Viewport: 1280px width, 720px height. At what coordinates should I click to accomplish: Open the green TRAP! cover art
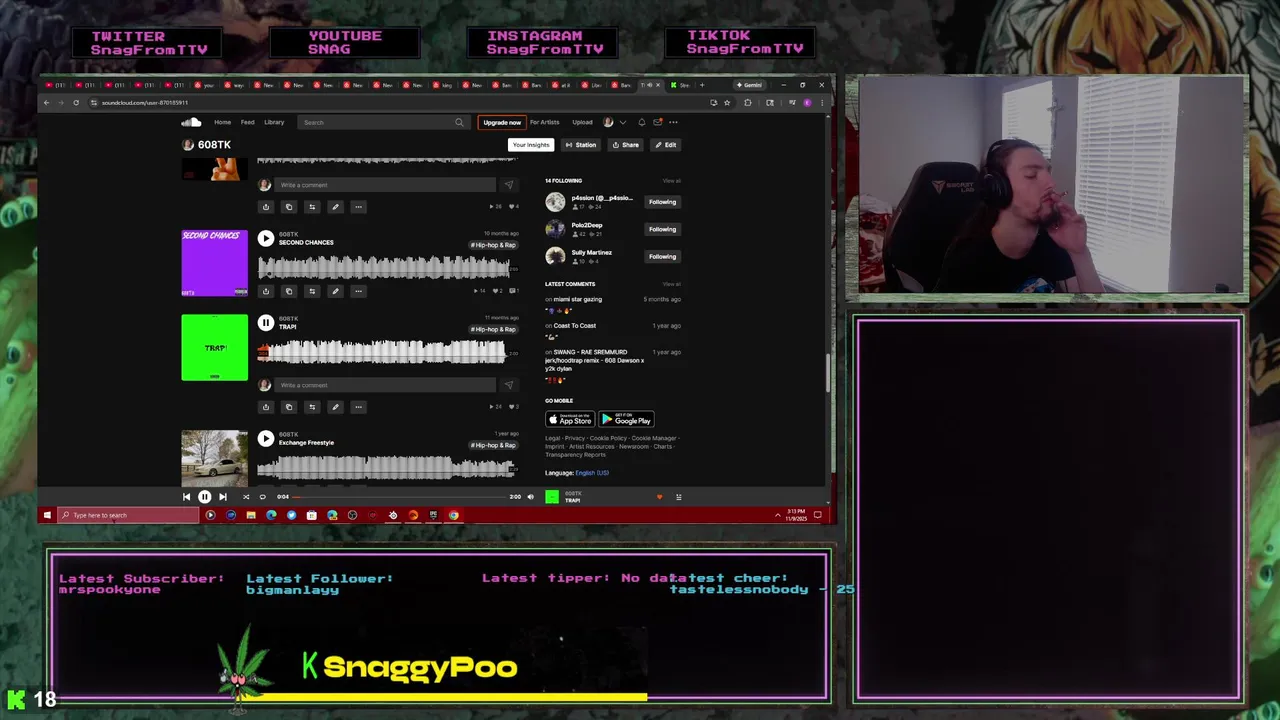point(214,347)
